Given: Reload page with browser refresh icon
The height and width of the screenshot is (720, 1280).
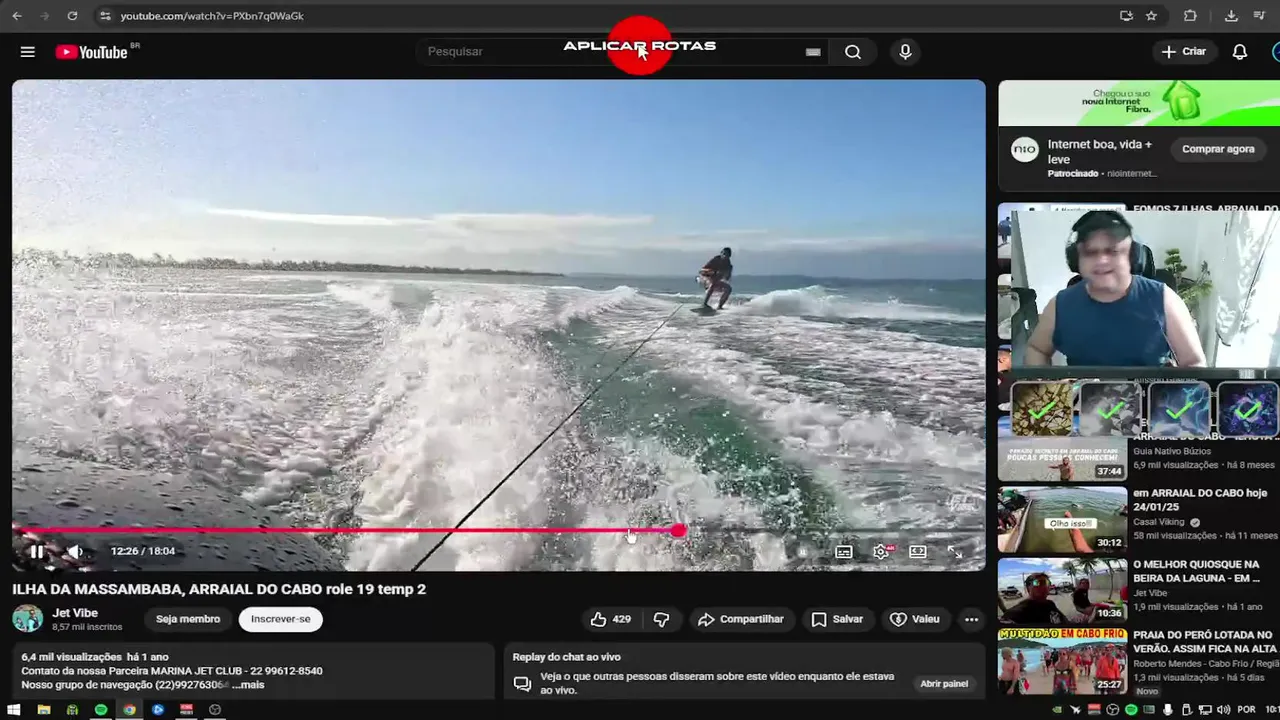Looking at the screenshot, I should pos(72,16).
